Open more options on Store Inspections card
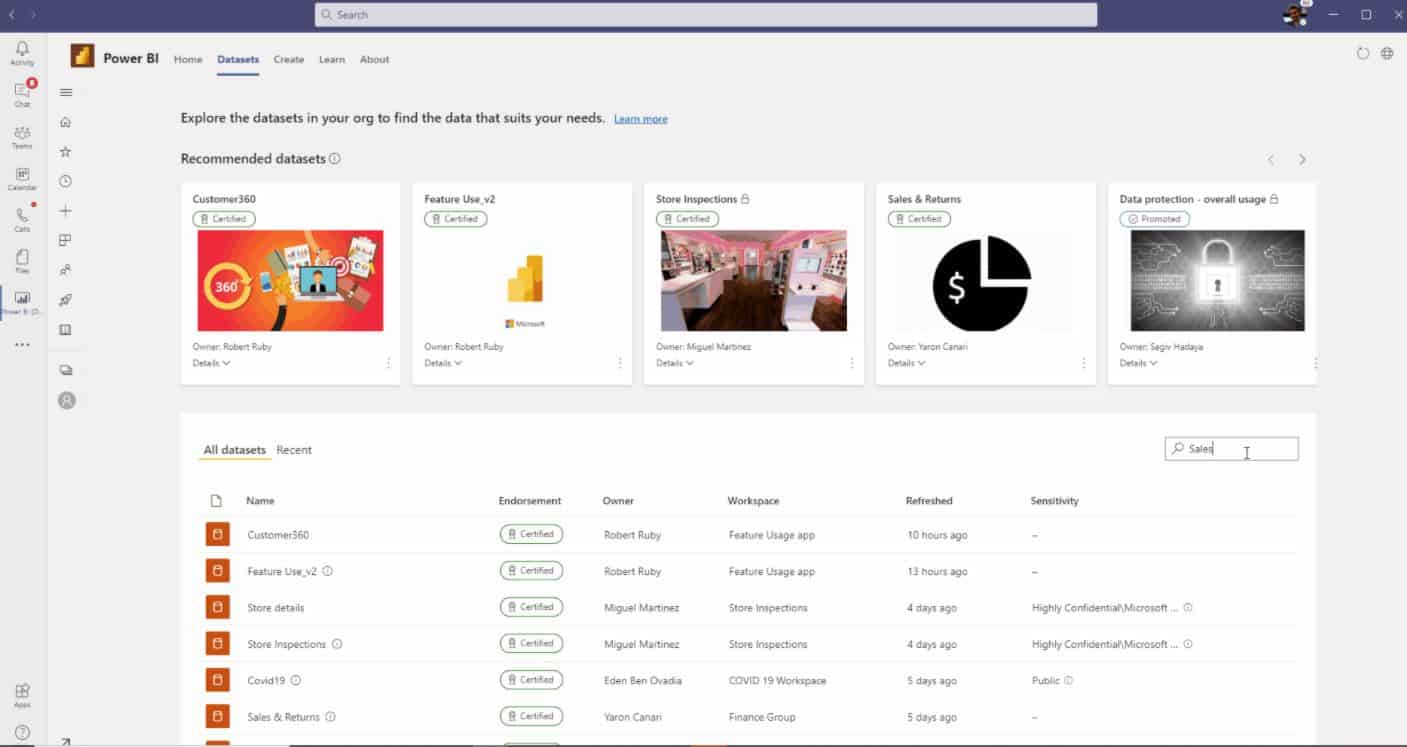The width and height of the screenshot is (1407, 747). click(x=852, y=363)
